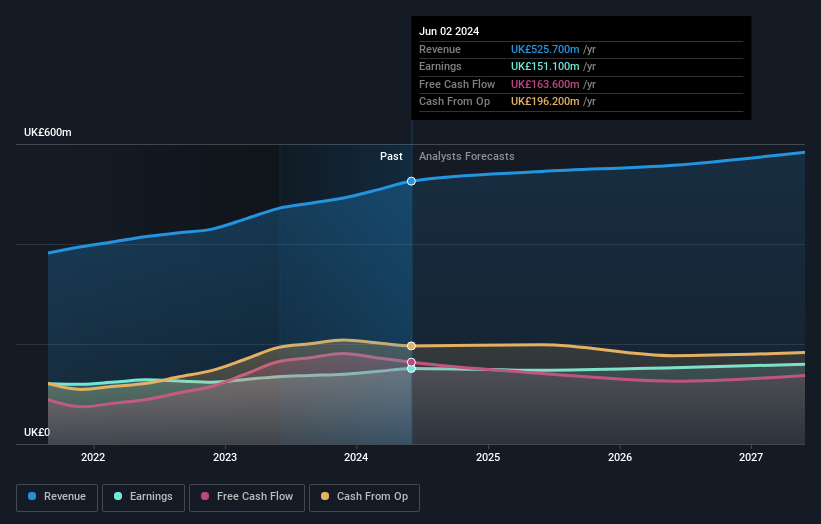Image resolution: width=821 pixels, height=524 pixels.
Task: Click the Free Cash Flow label in tooltip
Action: [x=457, y=84]
